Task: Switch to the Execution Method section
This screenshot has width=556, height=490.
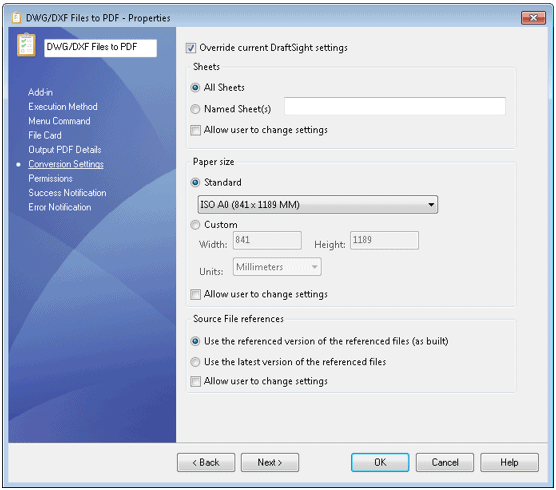Action: [63, 107]
